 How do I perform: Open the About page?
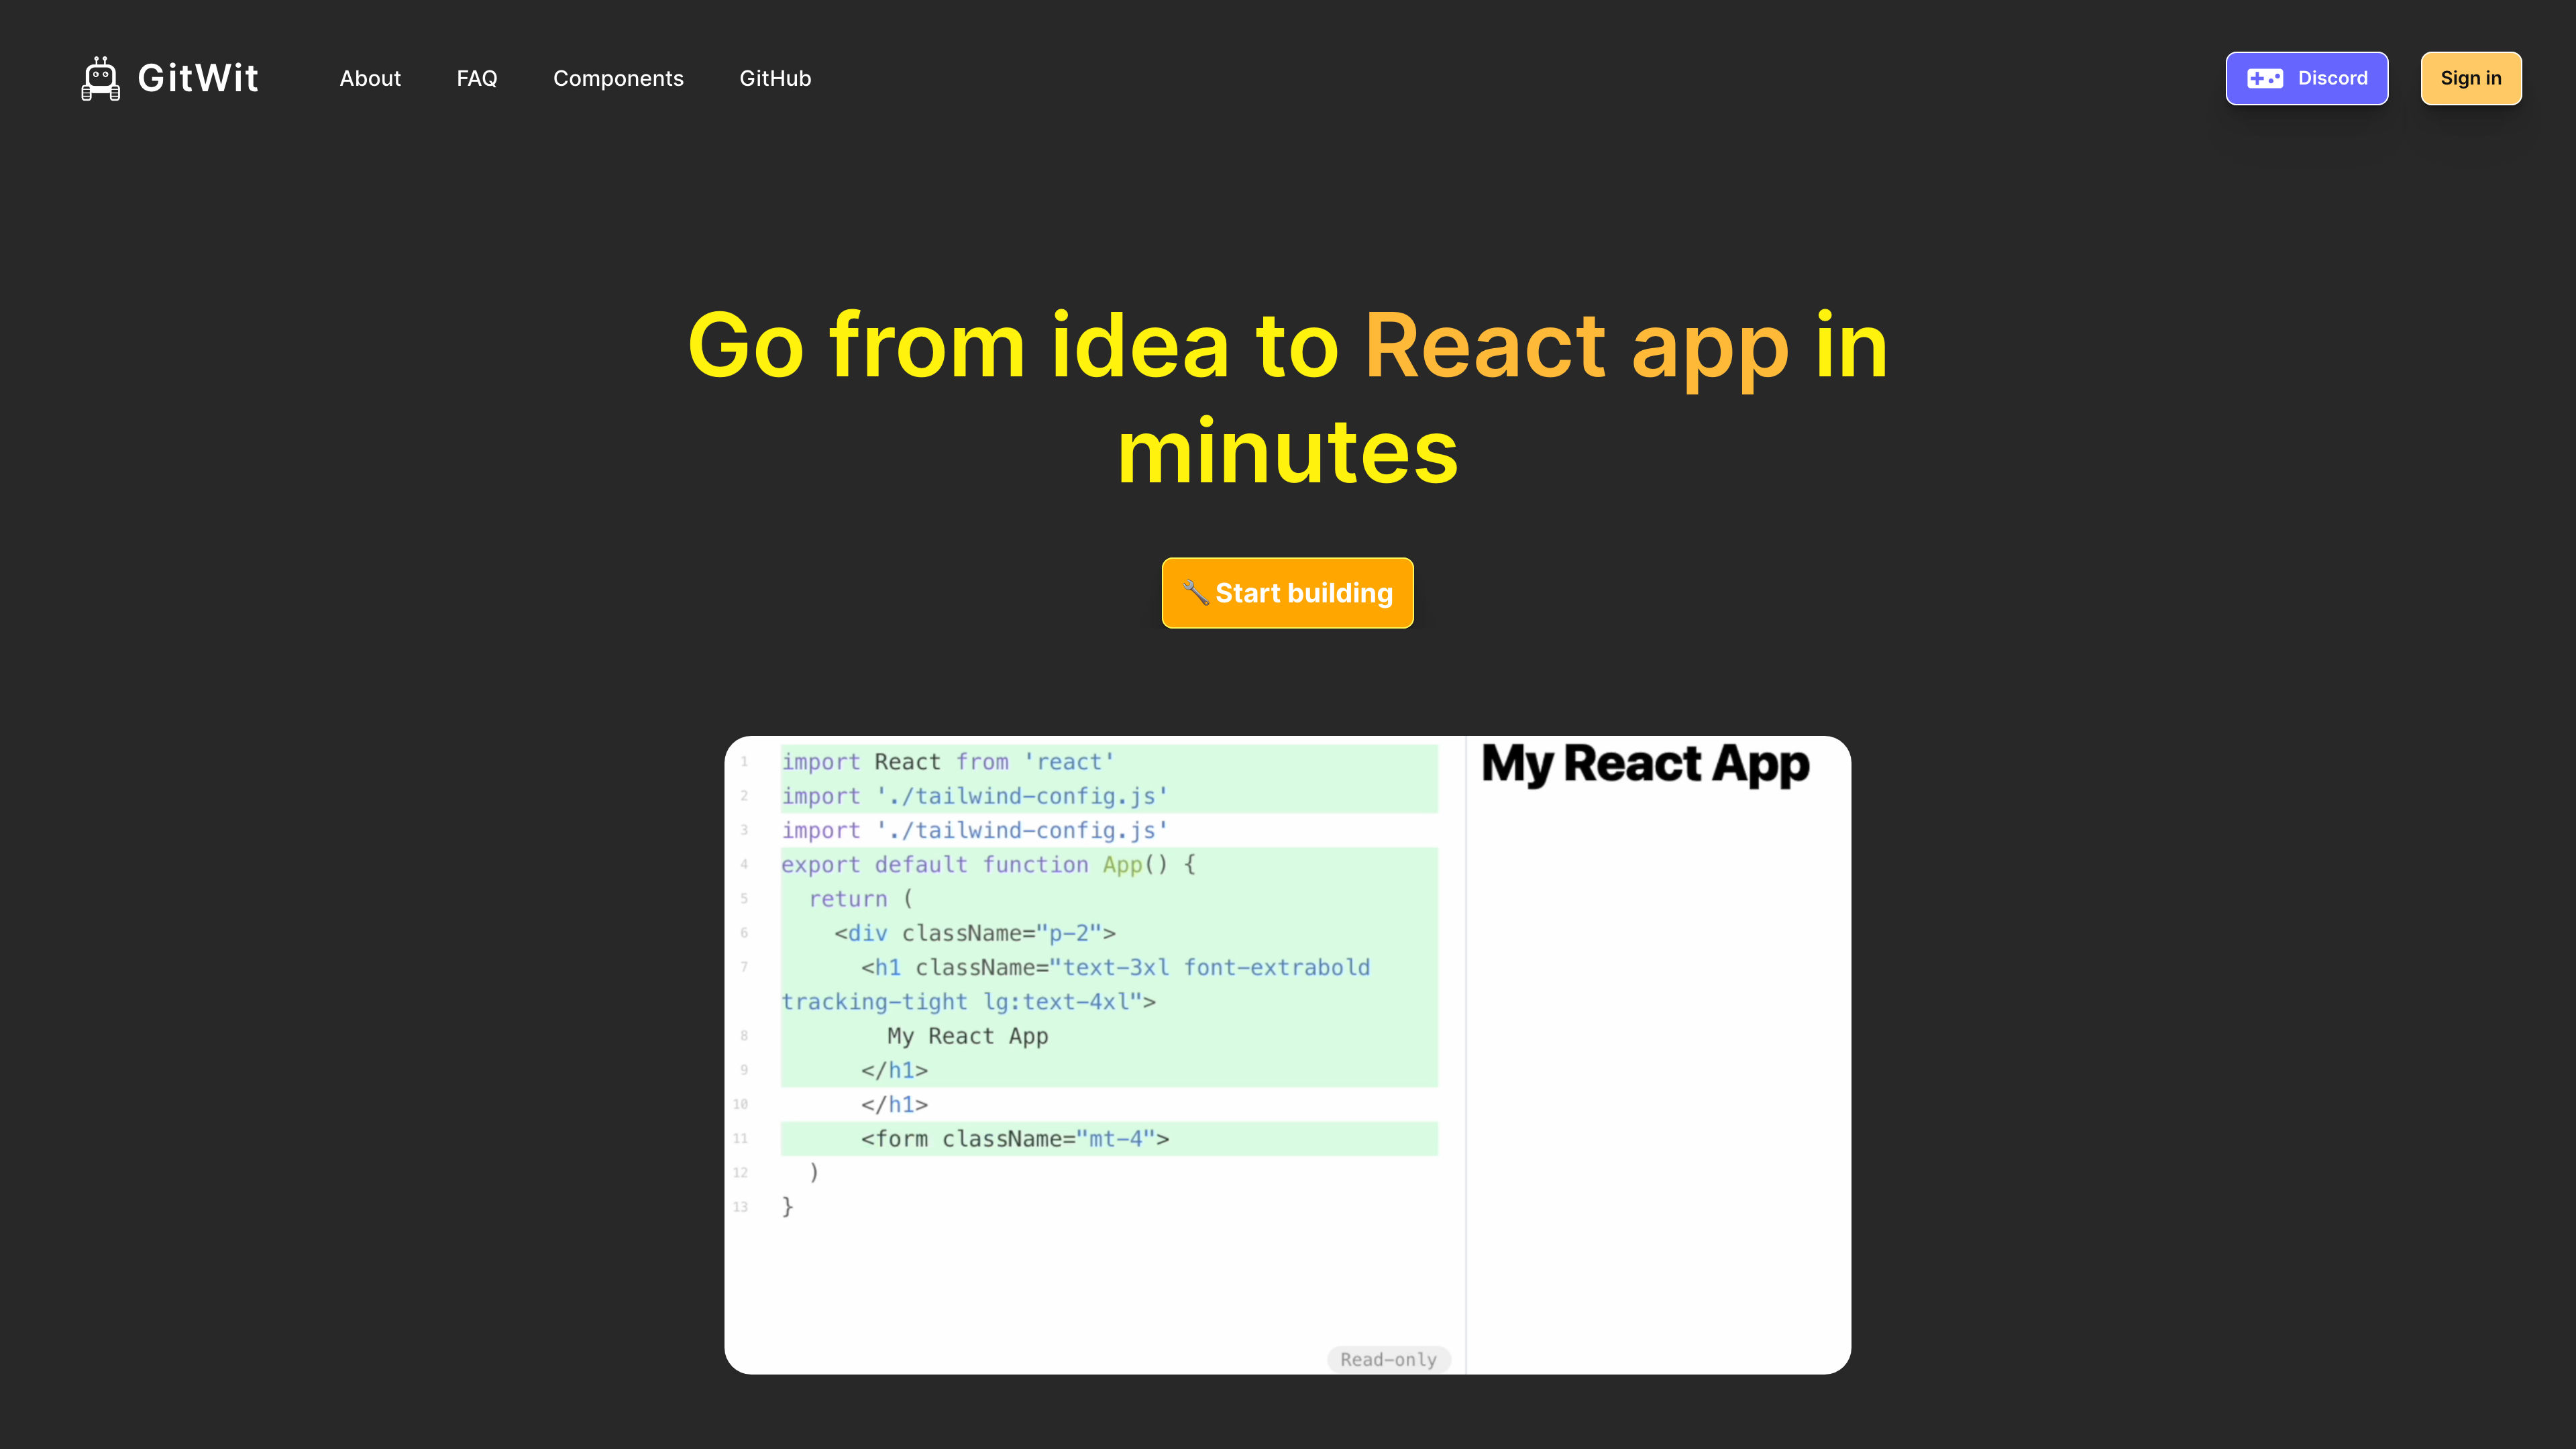point(370,78)
